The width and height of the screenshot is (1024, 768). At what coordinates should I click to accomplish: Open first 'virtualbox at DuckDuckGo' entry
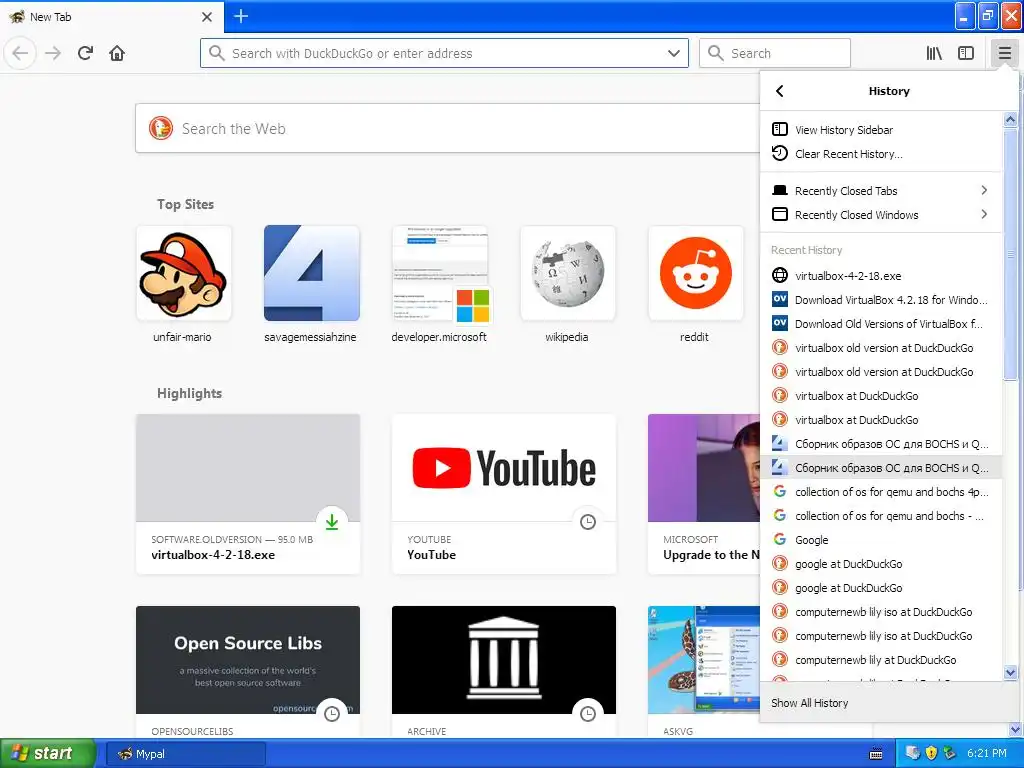tap(881, 396)
